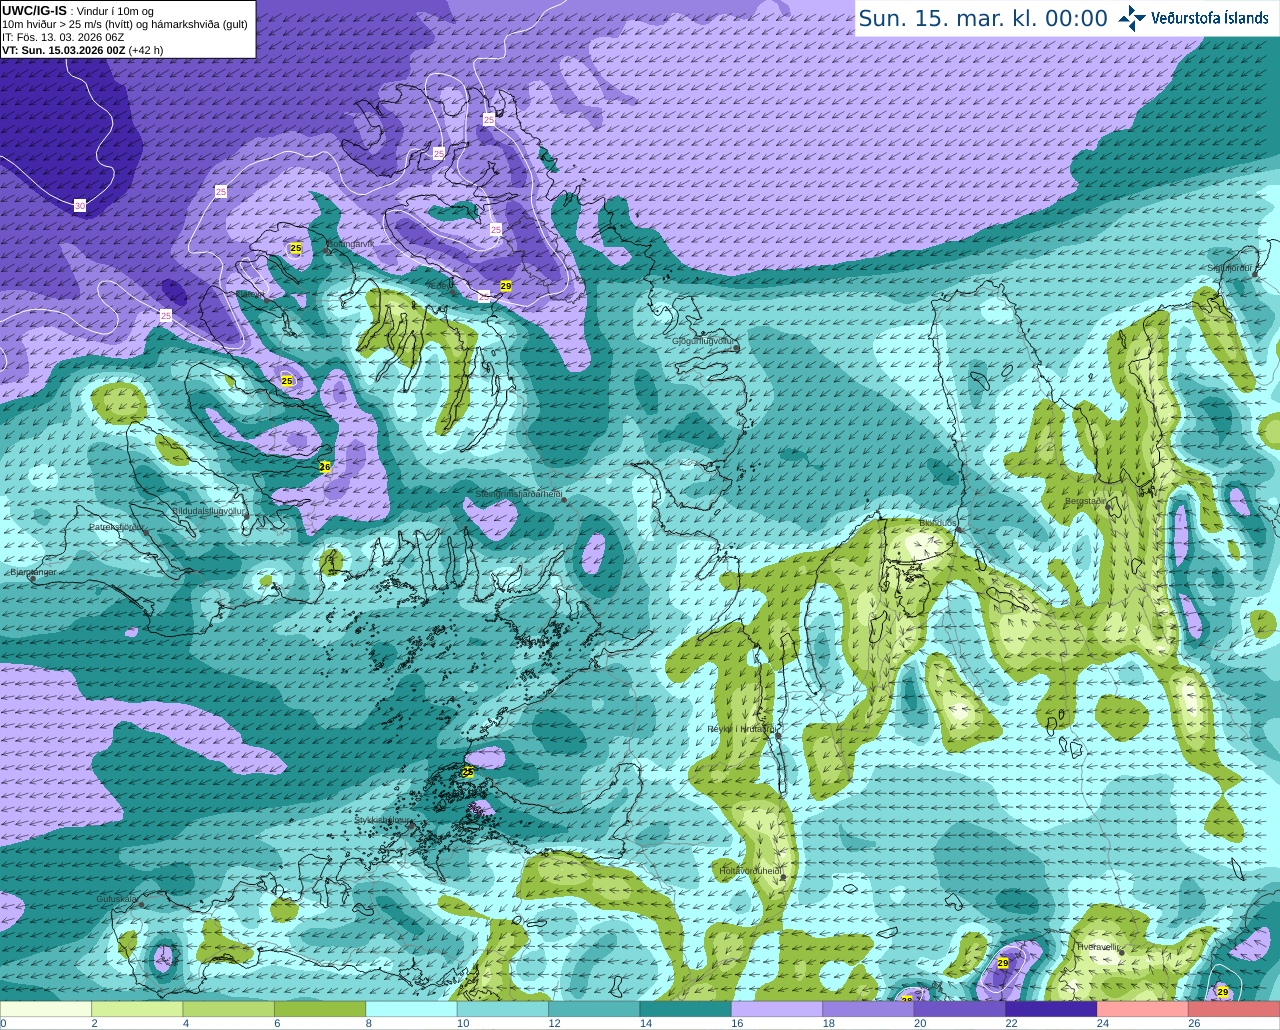Select the dark teal 14–16 legend swatch

click(686, 1010)
